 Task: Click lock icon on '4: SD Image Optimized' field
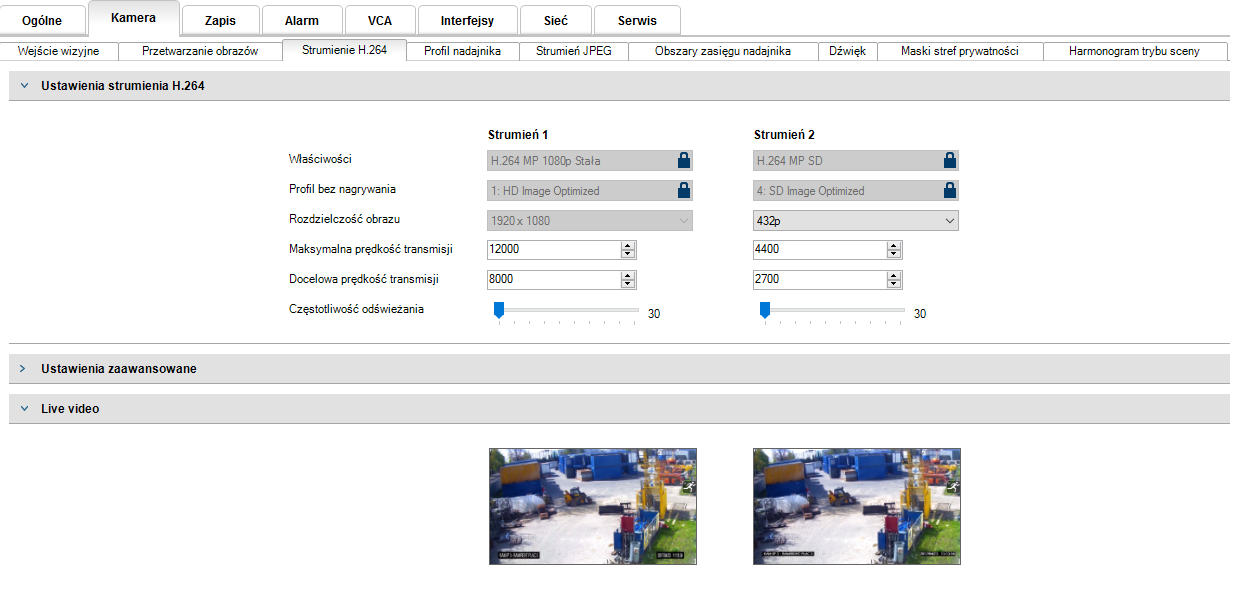coord(949,190)
